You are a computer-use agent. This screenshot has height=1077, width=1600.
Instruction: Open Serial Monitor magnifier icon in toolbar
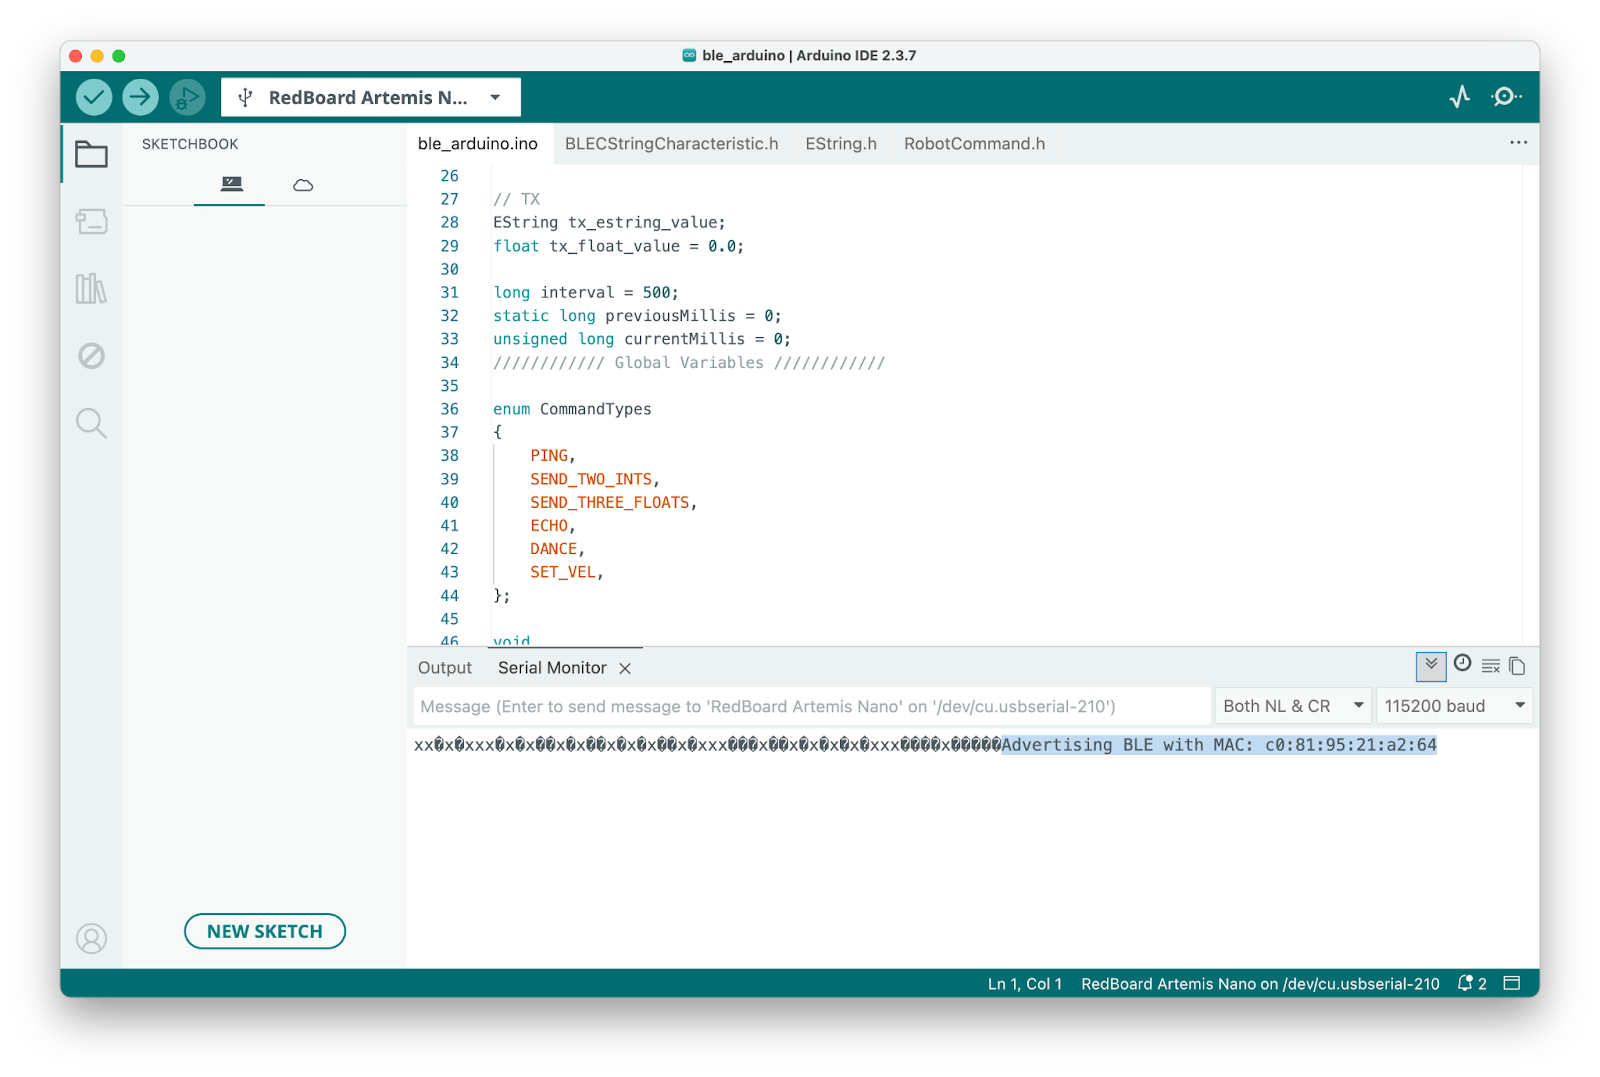[x=1505, y=97]
